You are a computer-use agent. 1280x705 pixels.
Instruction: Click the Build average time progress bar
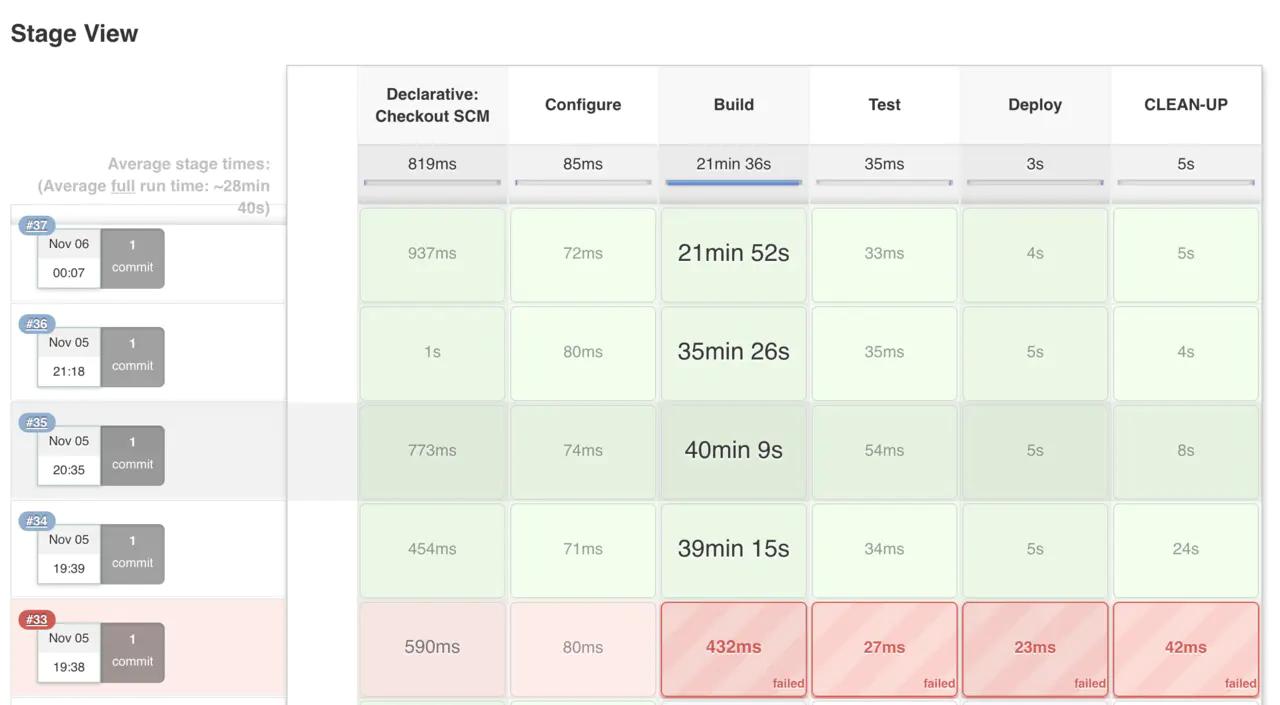[x=733, y=182]
